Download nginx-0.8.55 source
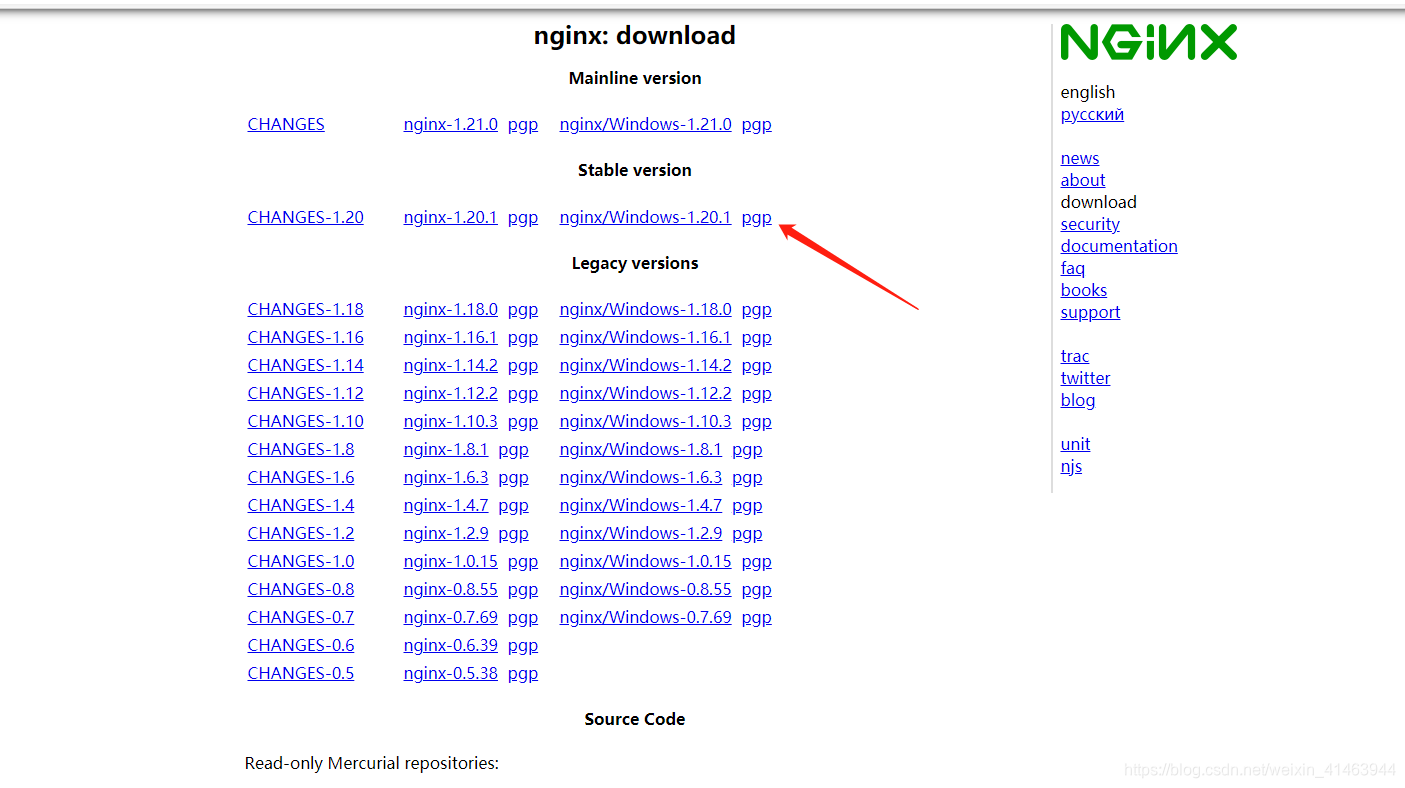 (450, 589)
